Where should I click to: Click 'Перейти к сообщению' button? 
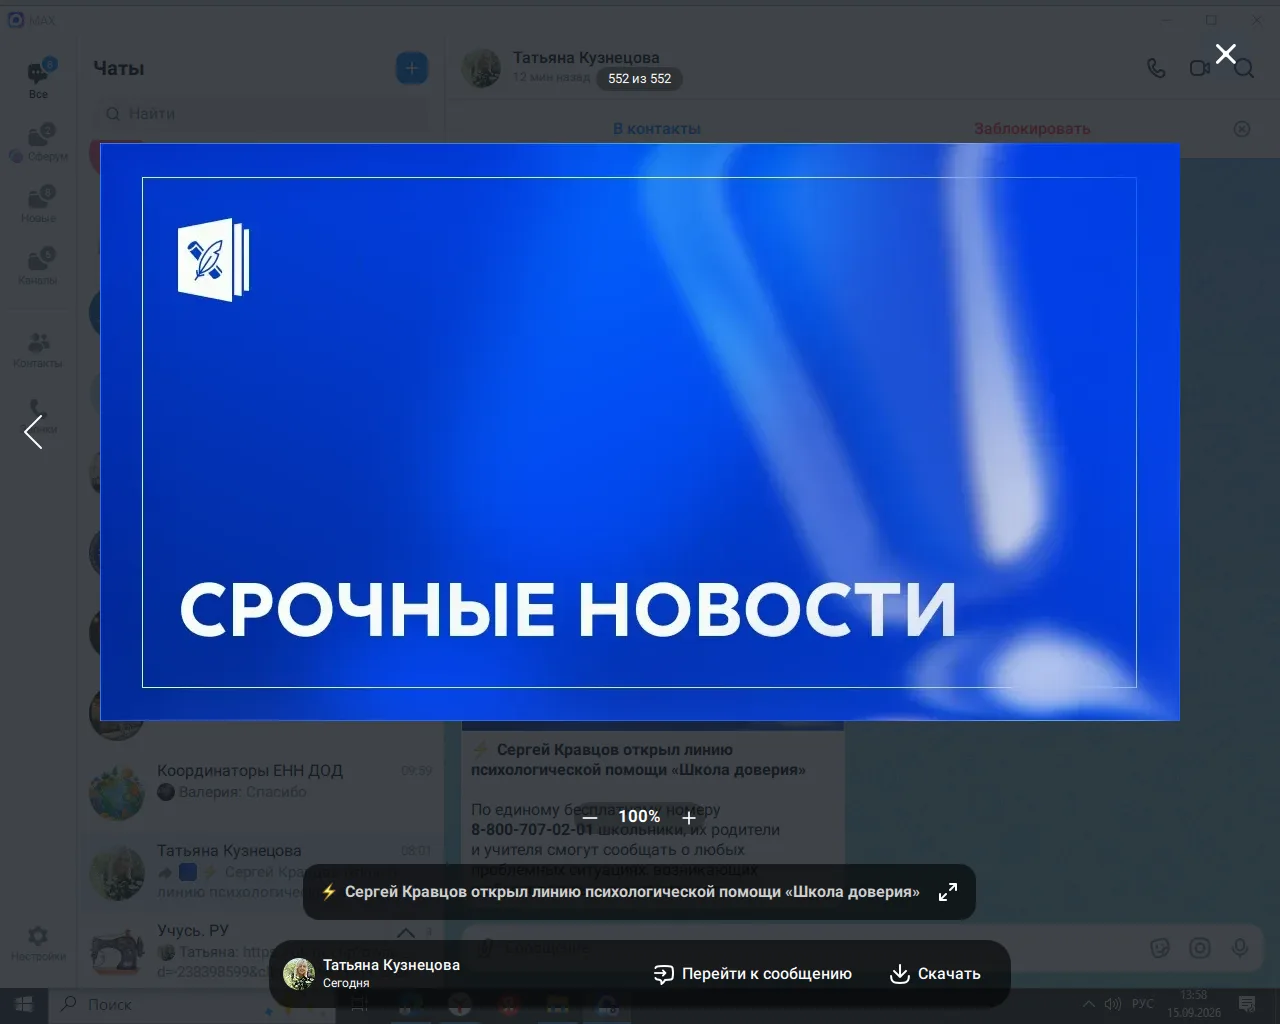(x=753, y=974)
